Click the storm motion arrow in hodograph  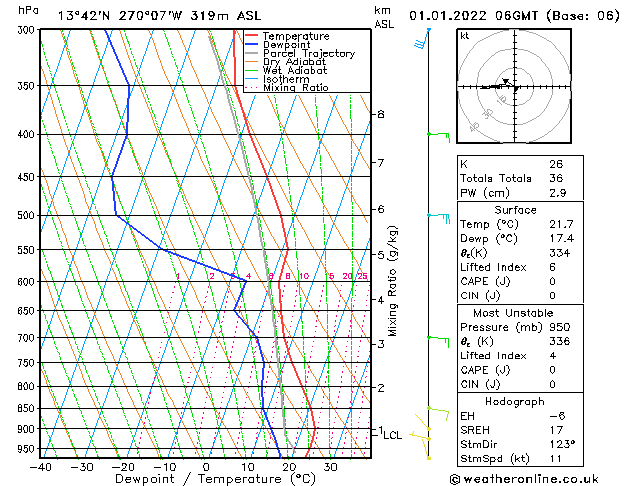click(506, 82)
